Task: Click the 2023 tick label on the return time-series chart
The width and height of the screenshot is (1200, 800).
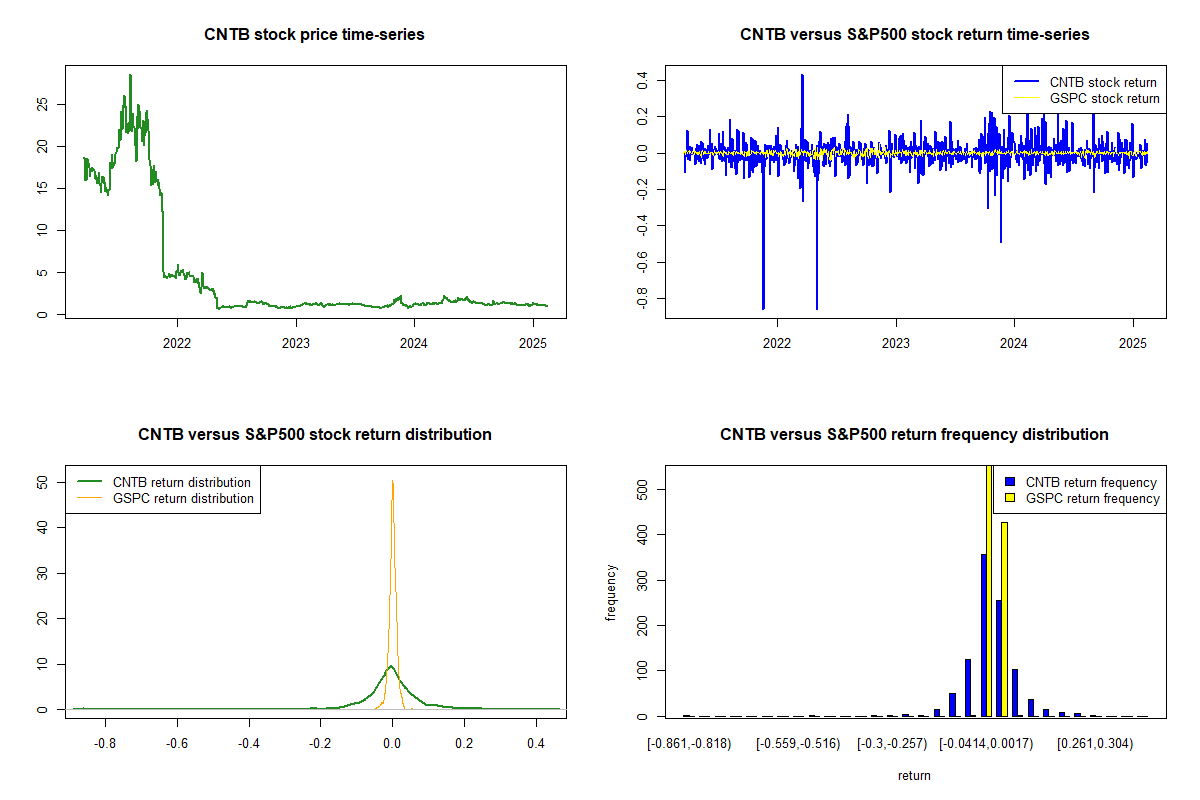Action: pos(896,343)
